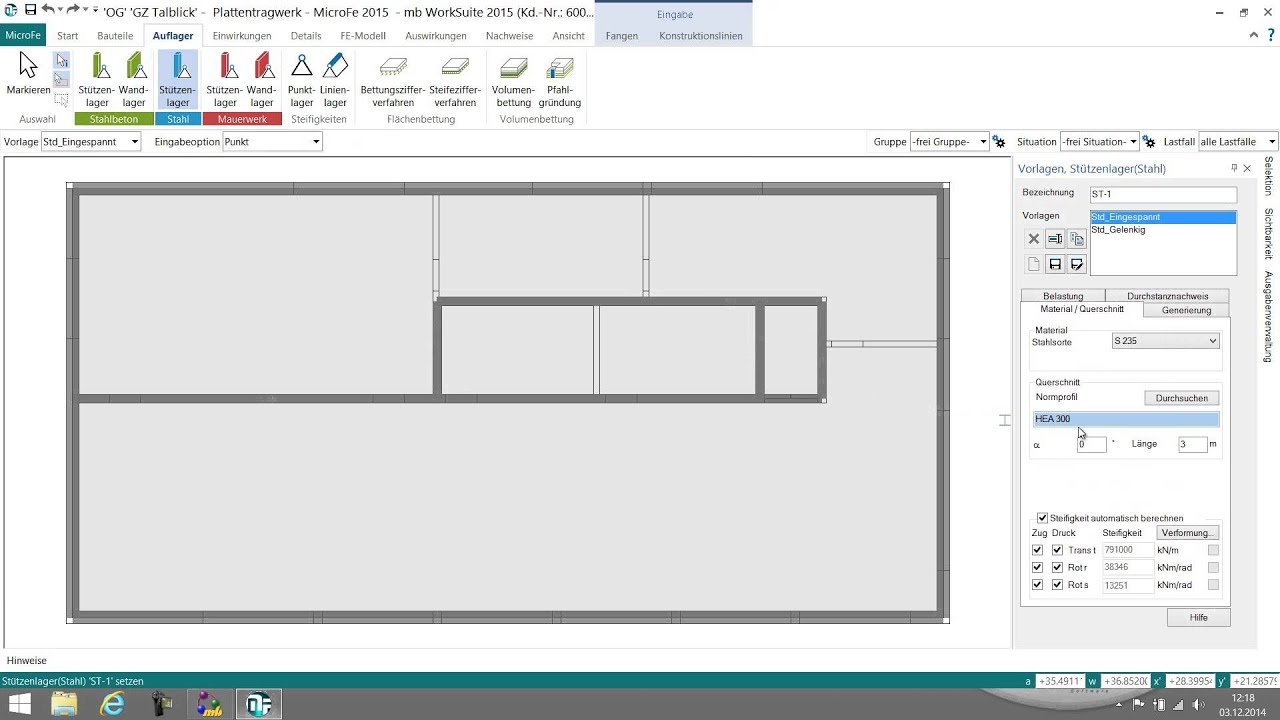Switch to the Generierung panel tab
Screen dimensions: 1280x720
(x=1187, y=310)
